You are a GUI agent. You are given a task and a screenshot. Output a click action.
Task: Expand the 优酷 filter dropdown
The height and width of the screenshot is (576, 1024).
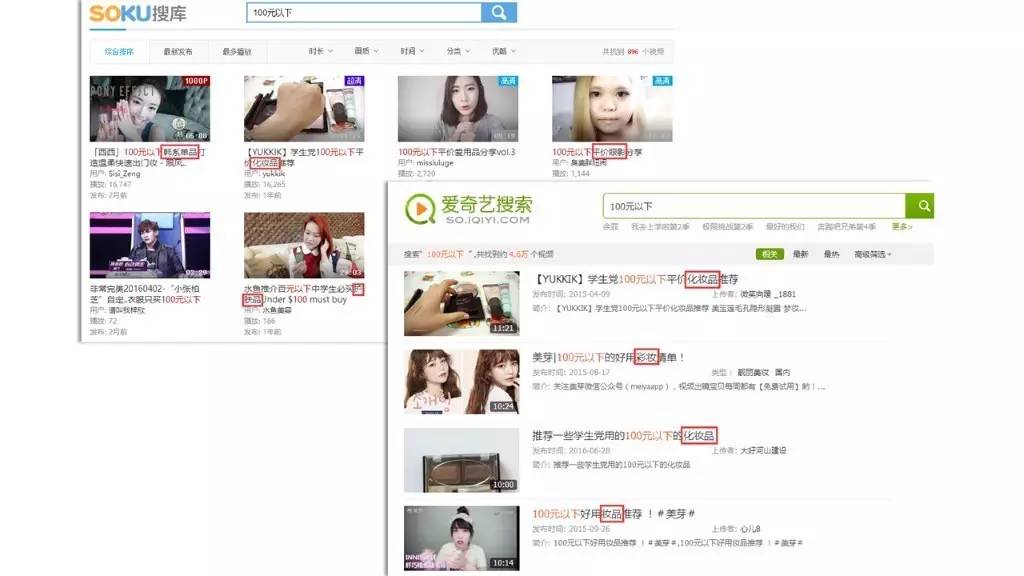(x=504, y=51)
